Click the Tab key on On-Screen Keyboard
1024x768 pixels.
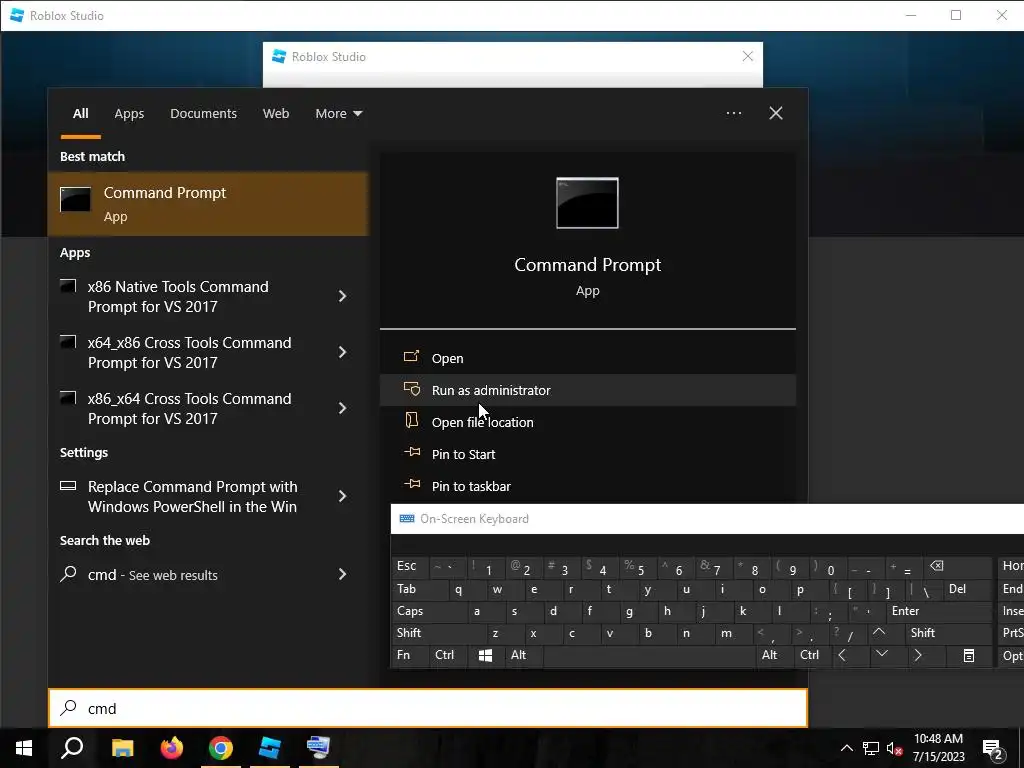pyautogui.click(x=420, y=589)
